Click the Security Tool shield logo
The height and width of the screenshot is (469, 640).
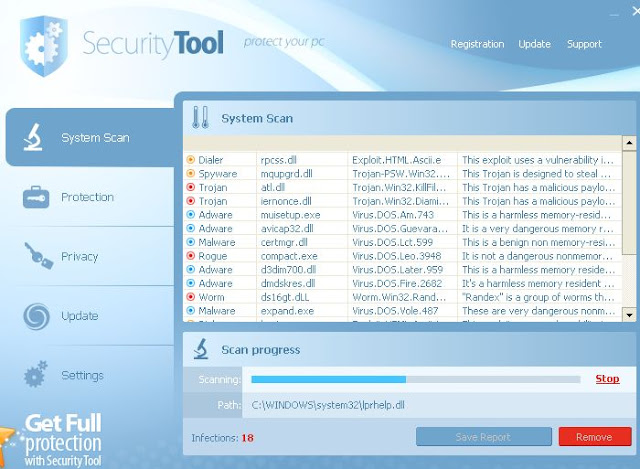(x=44, y=46)
